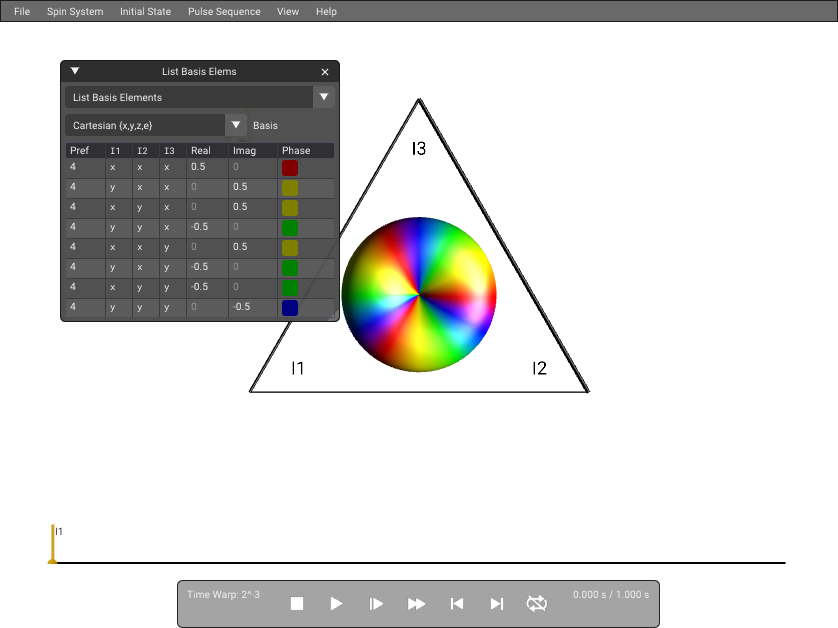This screenshot has width=838, height=628.
Task: Click the stop playback button
Action: coord(297,603)
